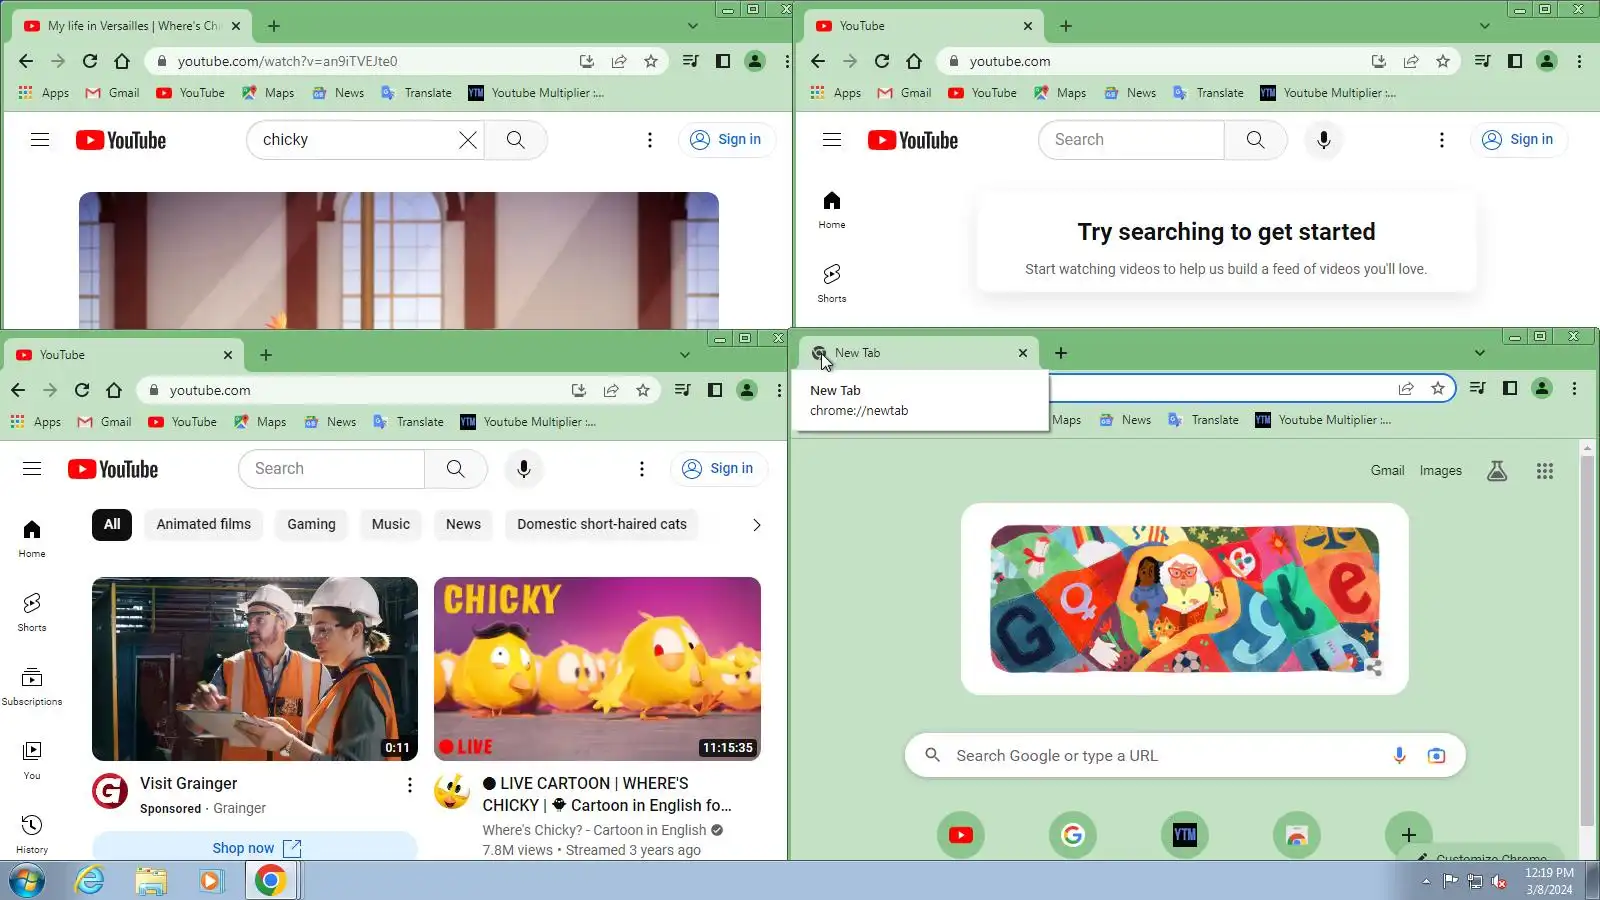Click Sign in in the 'Try searching' YouTube window

[1518, 140]
